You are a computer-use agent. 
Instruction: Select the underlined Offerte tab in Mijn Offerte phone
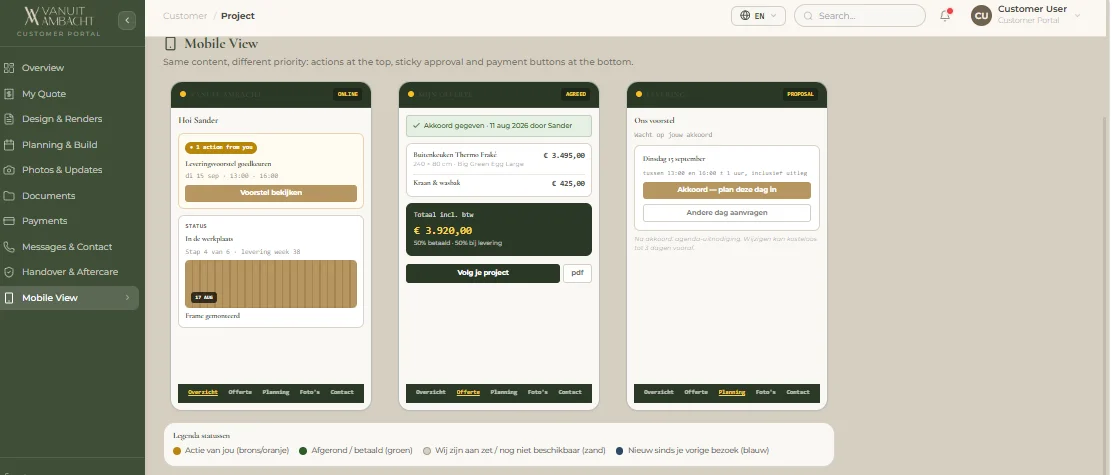[468, 392]
